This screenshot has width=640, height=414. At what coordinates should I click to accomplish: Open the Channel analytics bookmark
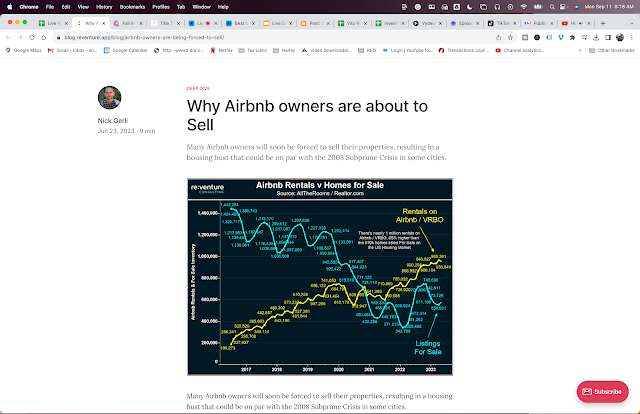pyautogui.click(x=520, y=50)
